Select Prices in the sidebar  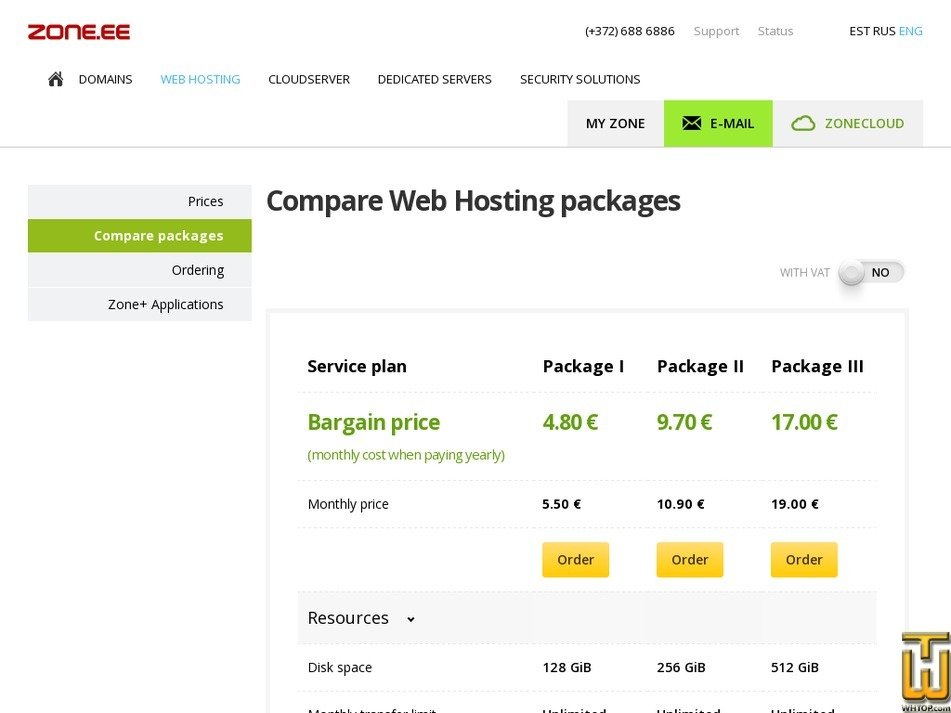205,201
